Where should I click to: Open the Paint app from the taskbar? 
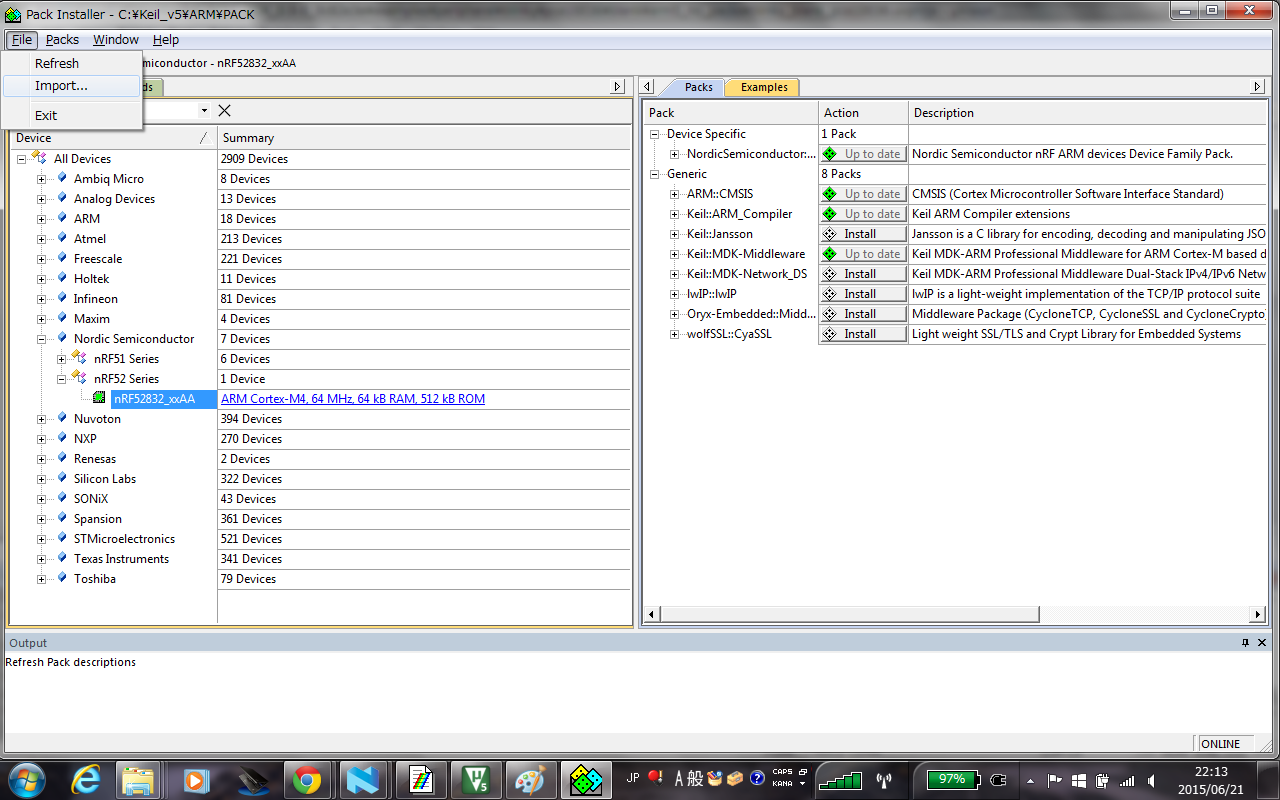[x=529, y=779]
